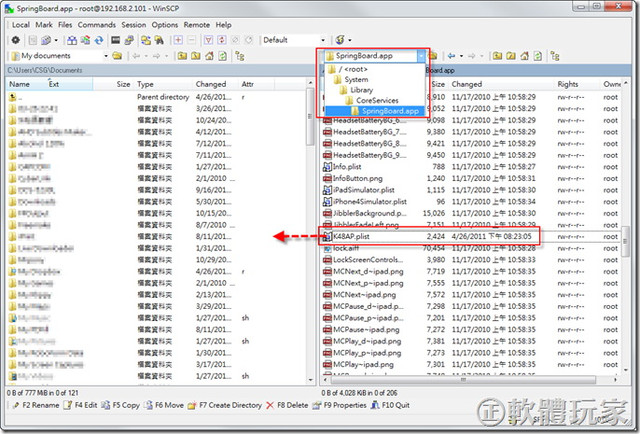Open the Commands menu

click(x=97, y=25)
